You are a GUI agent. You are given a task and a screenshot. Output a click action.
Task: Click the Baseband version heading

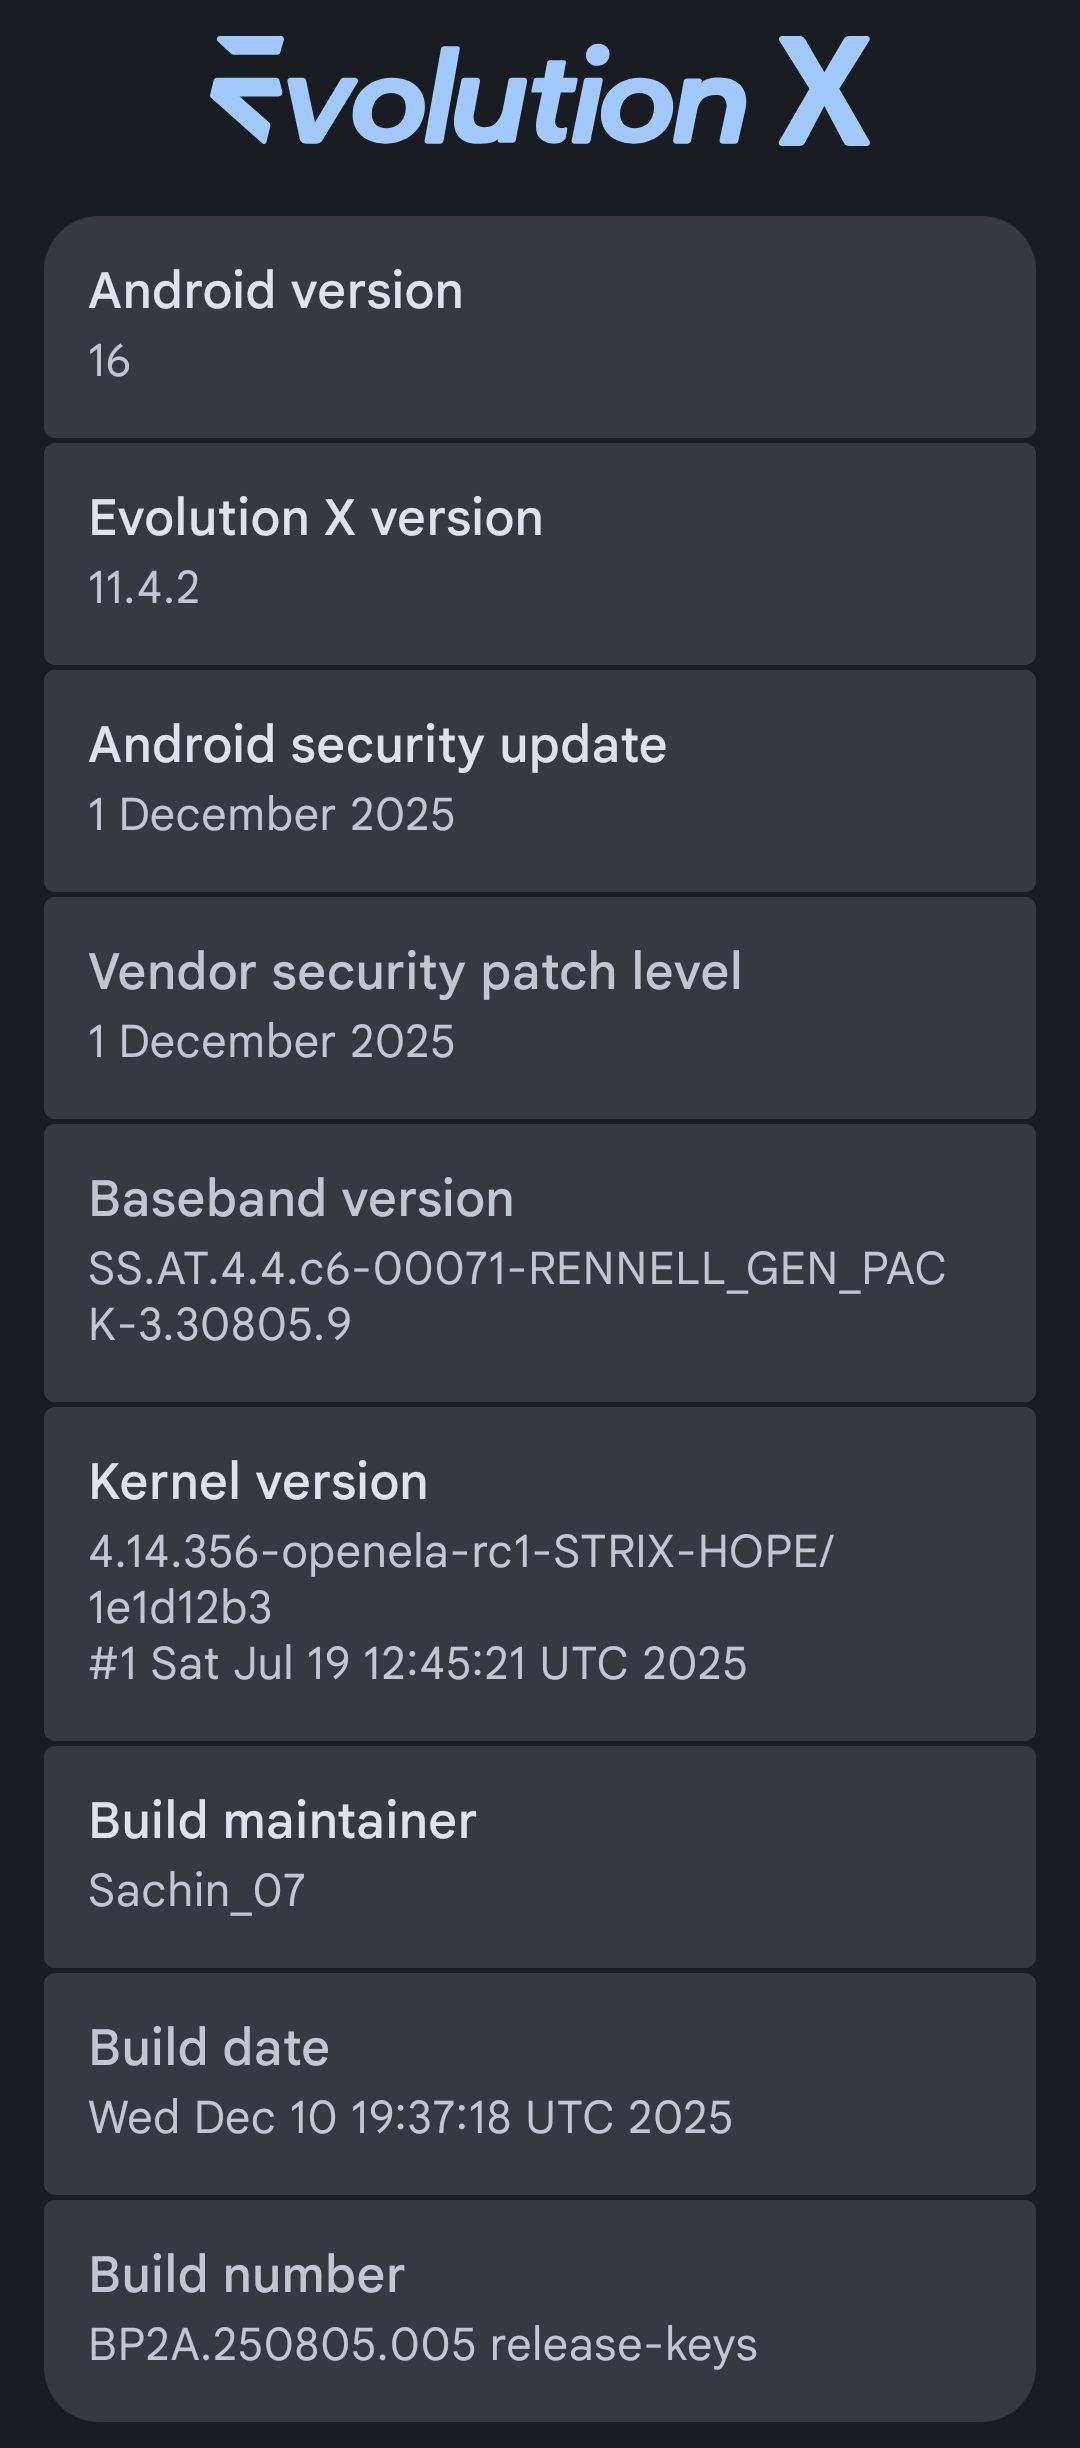coord(301,1199)
